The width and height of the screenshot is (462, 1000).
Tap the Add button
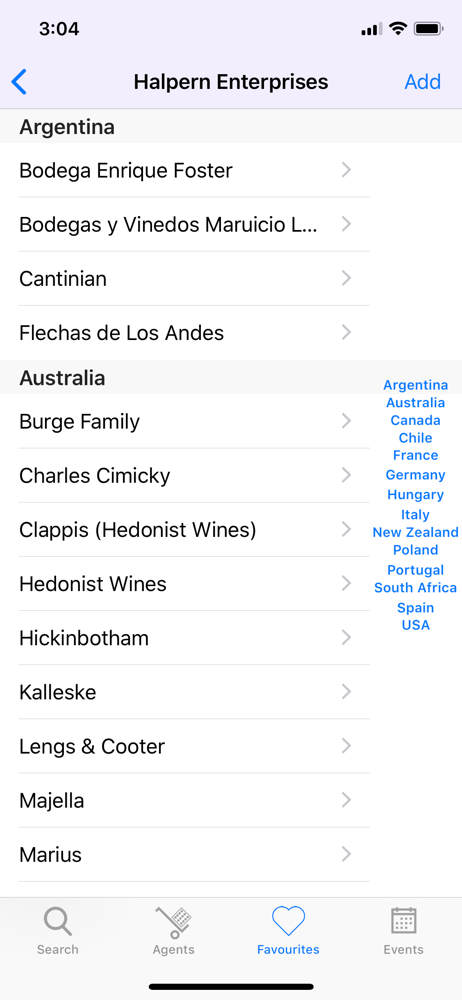coord(422,82)
